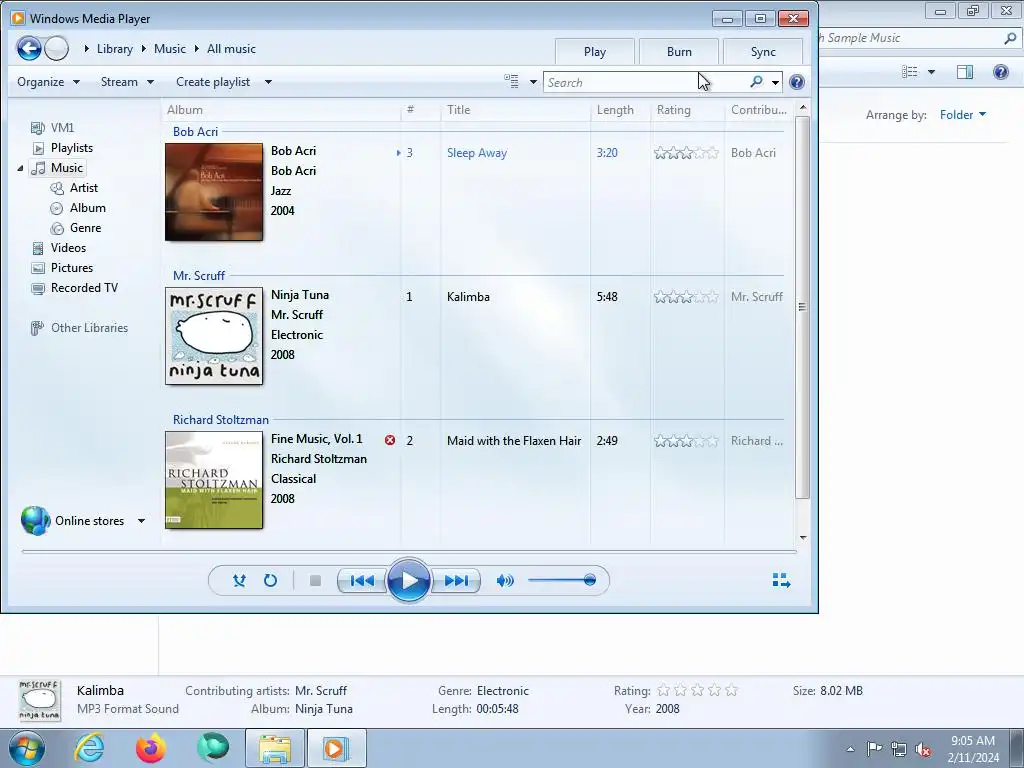Click the volume slider handle
This screenshot has width=1024, height=768.
click(x=590, y=580)
